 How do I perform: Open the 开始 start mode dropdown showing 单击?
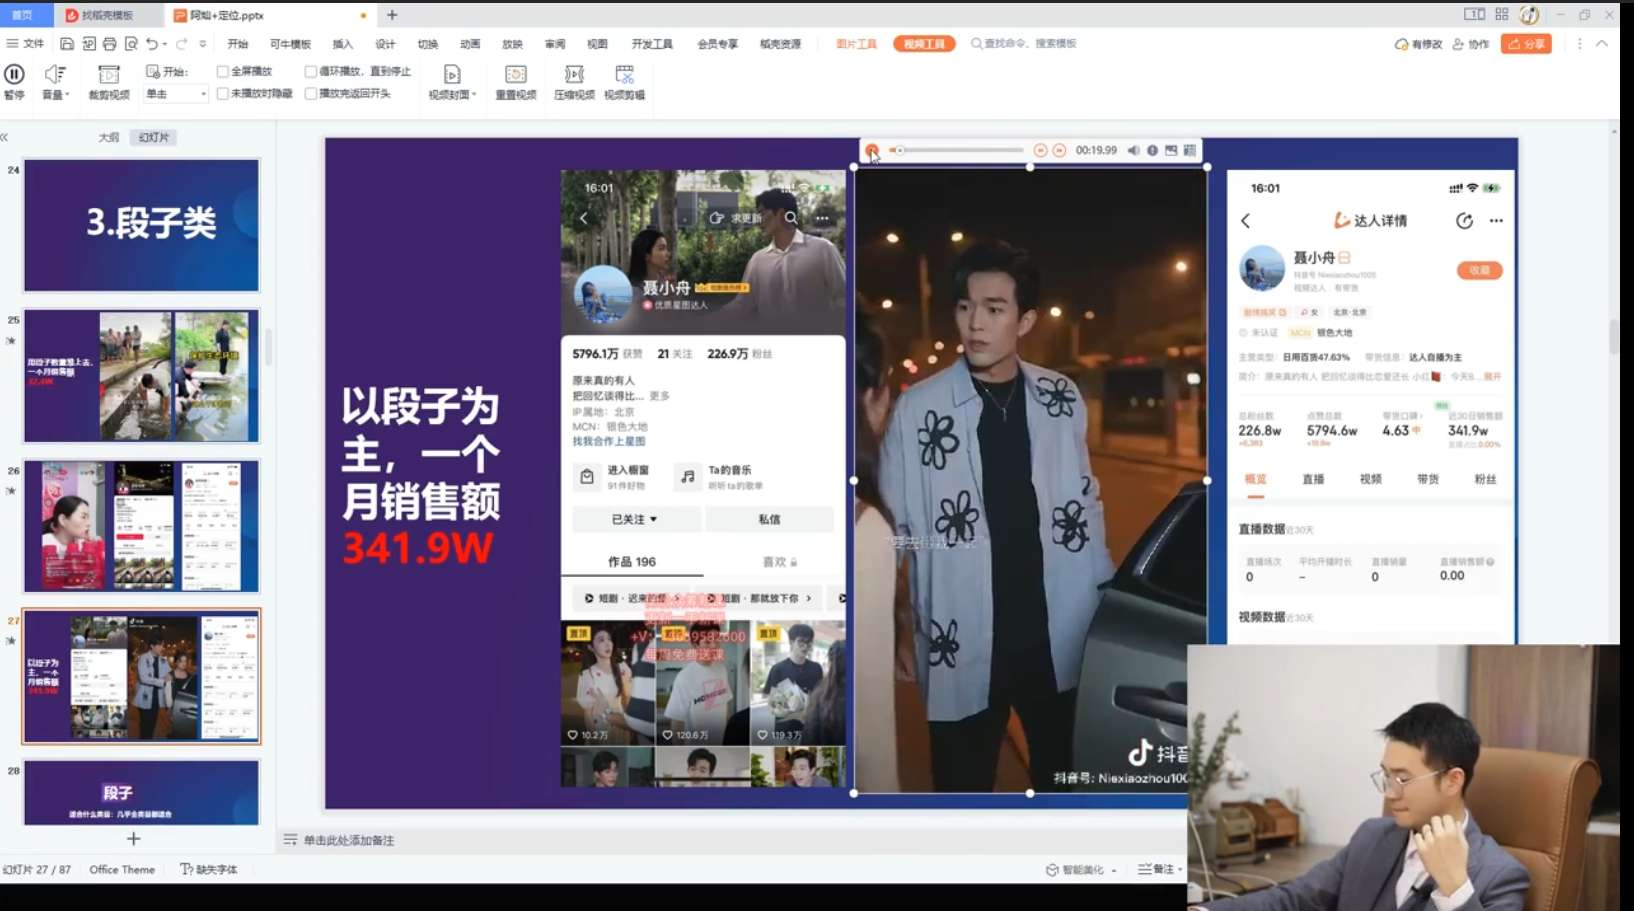click(x=177, y=94)
